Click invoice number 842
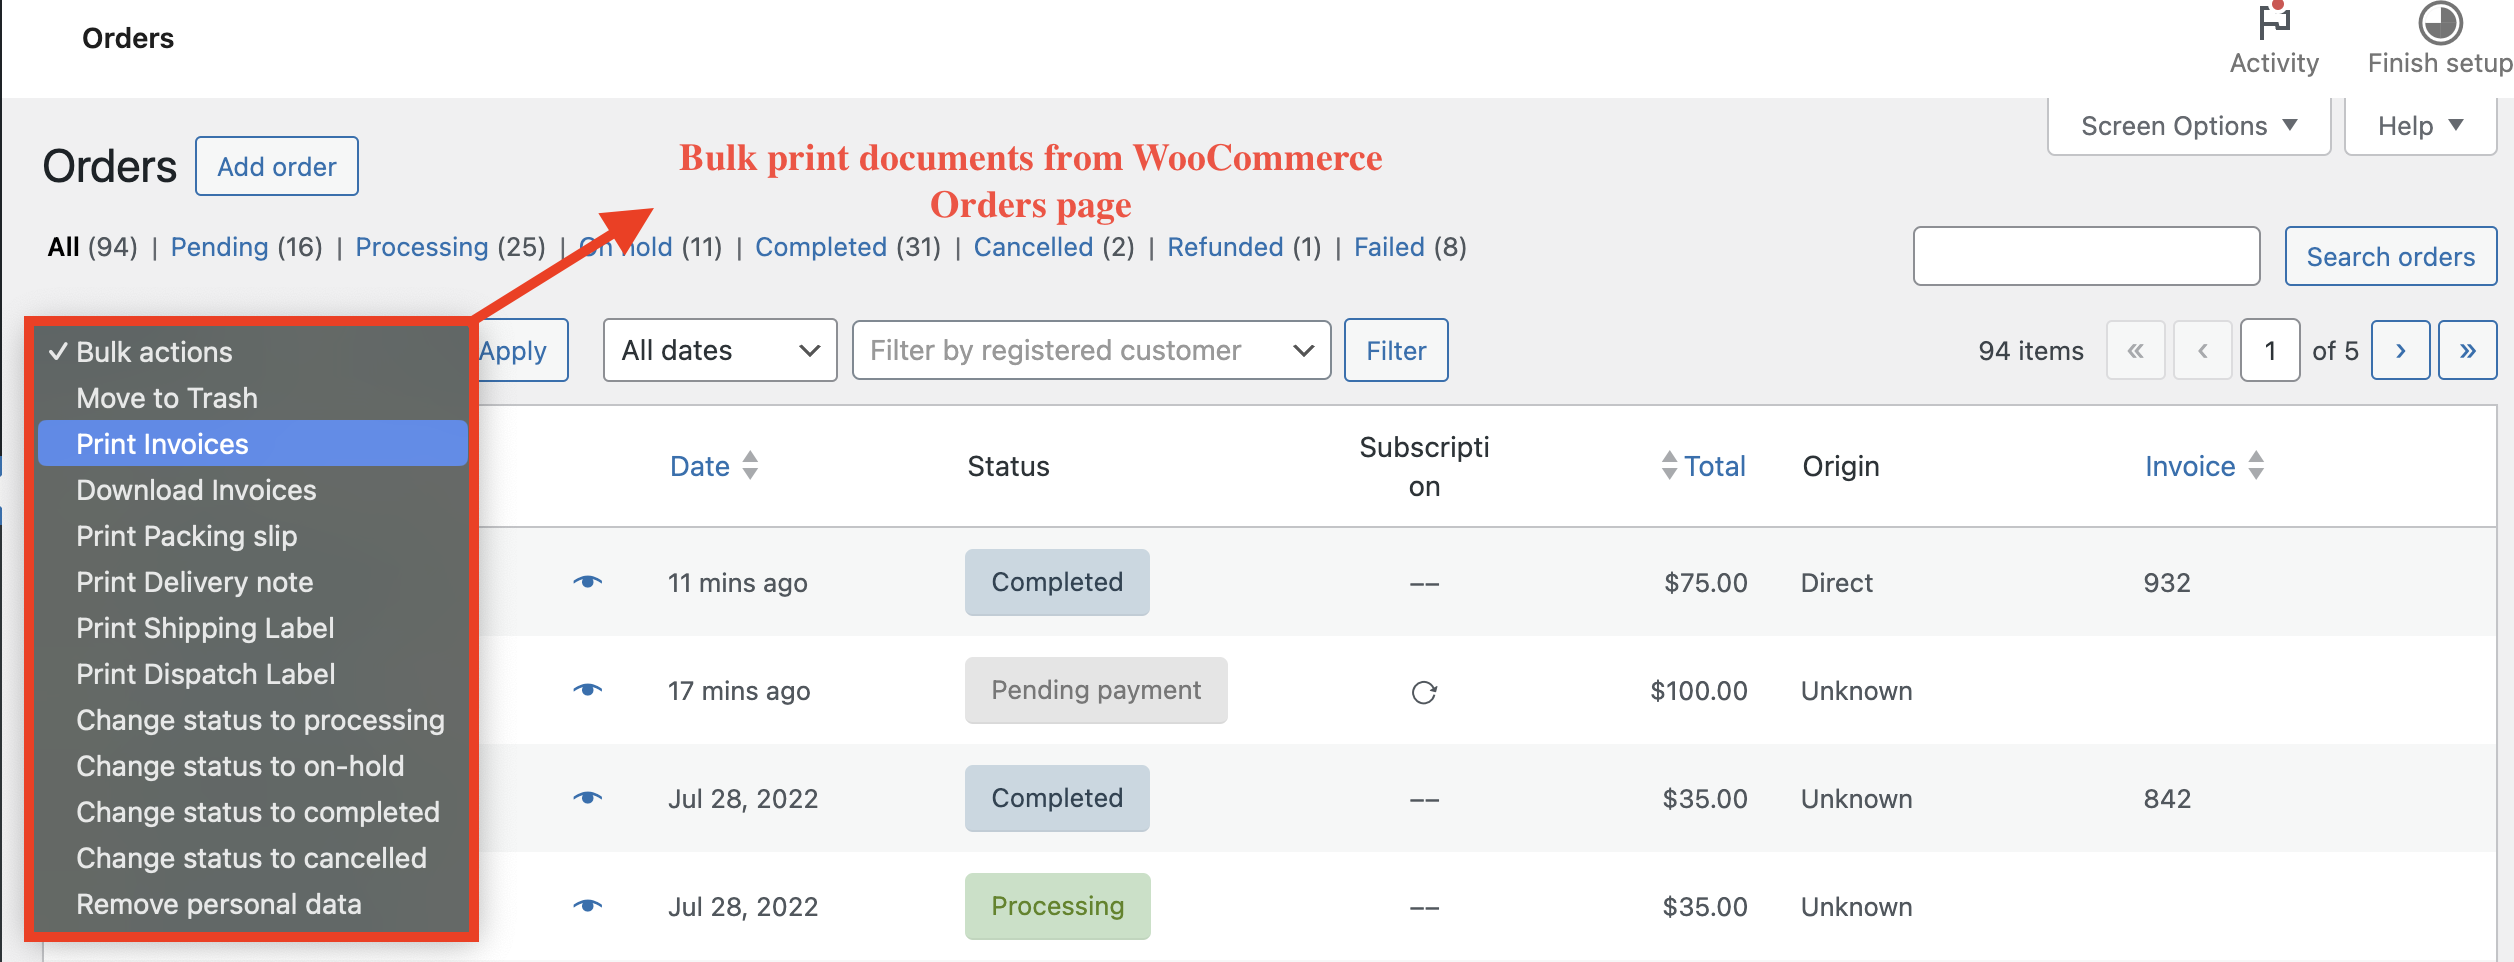This screenshot has height=962, width=2514. click(x=2167, y=799)
